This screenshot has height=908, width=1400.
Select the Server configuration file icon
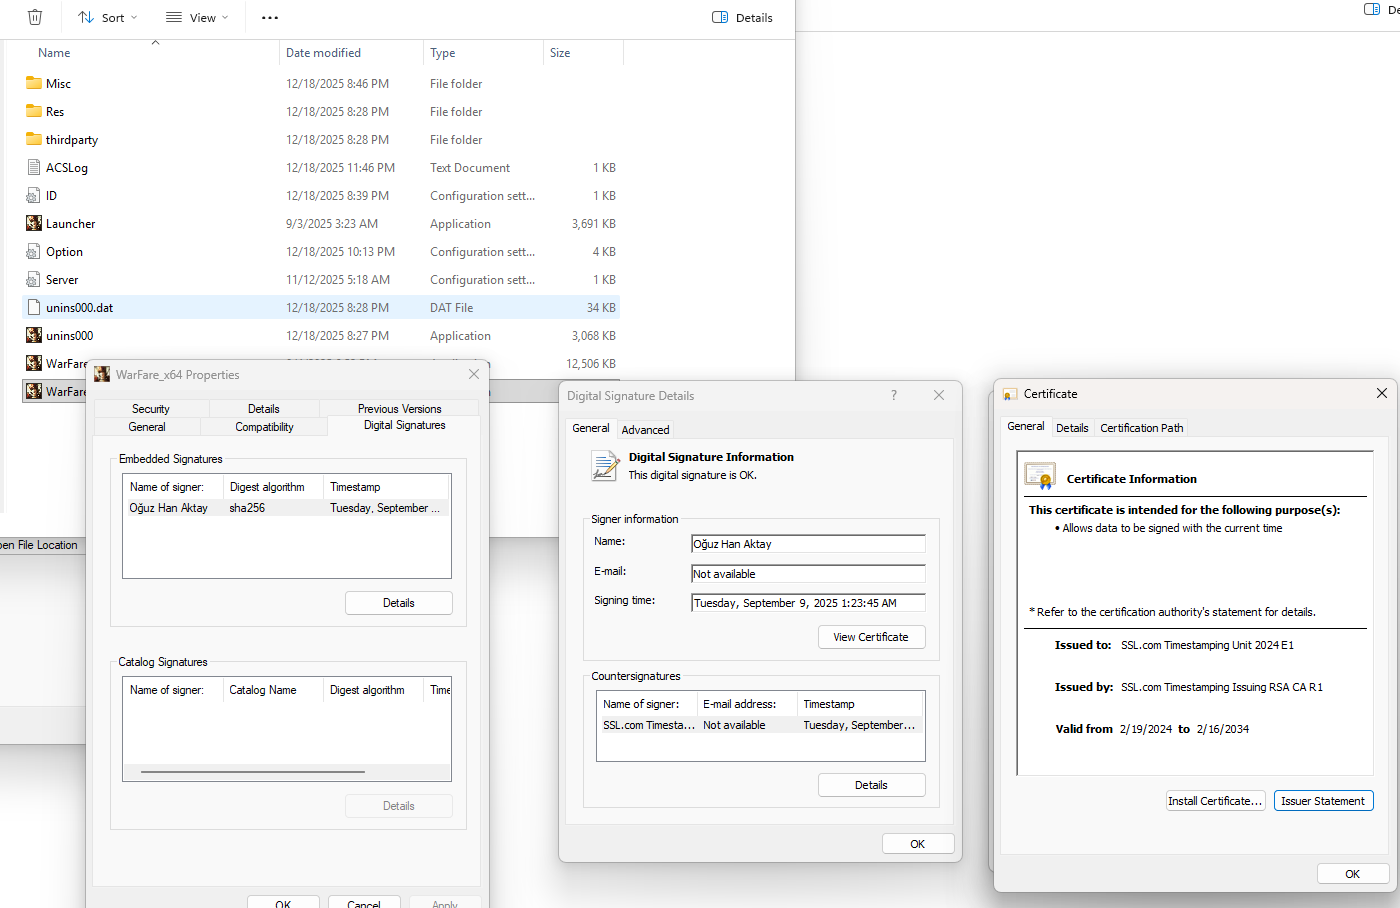34,279
